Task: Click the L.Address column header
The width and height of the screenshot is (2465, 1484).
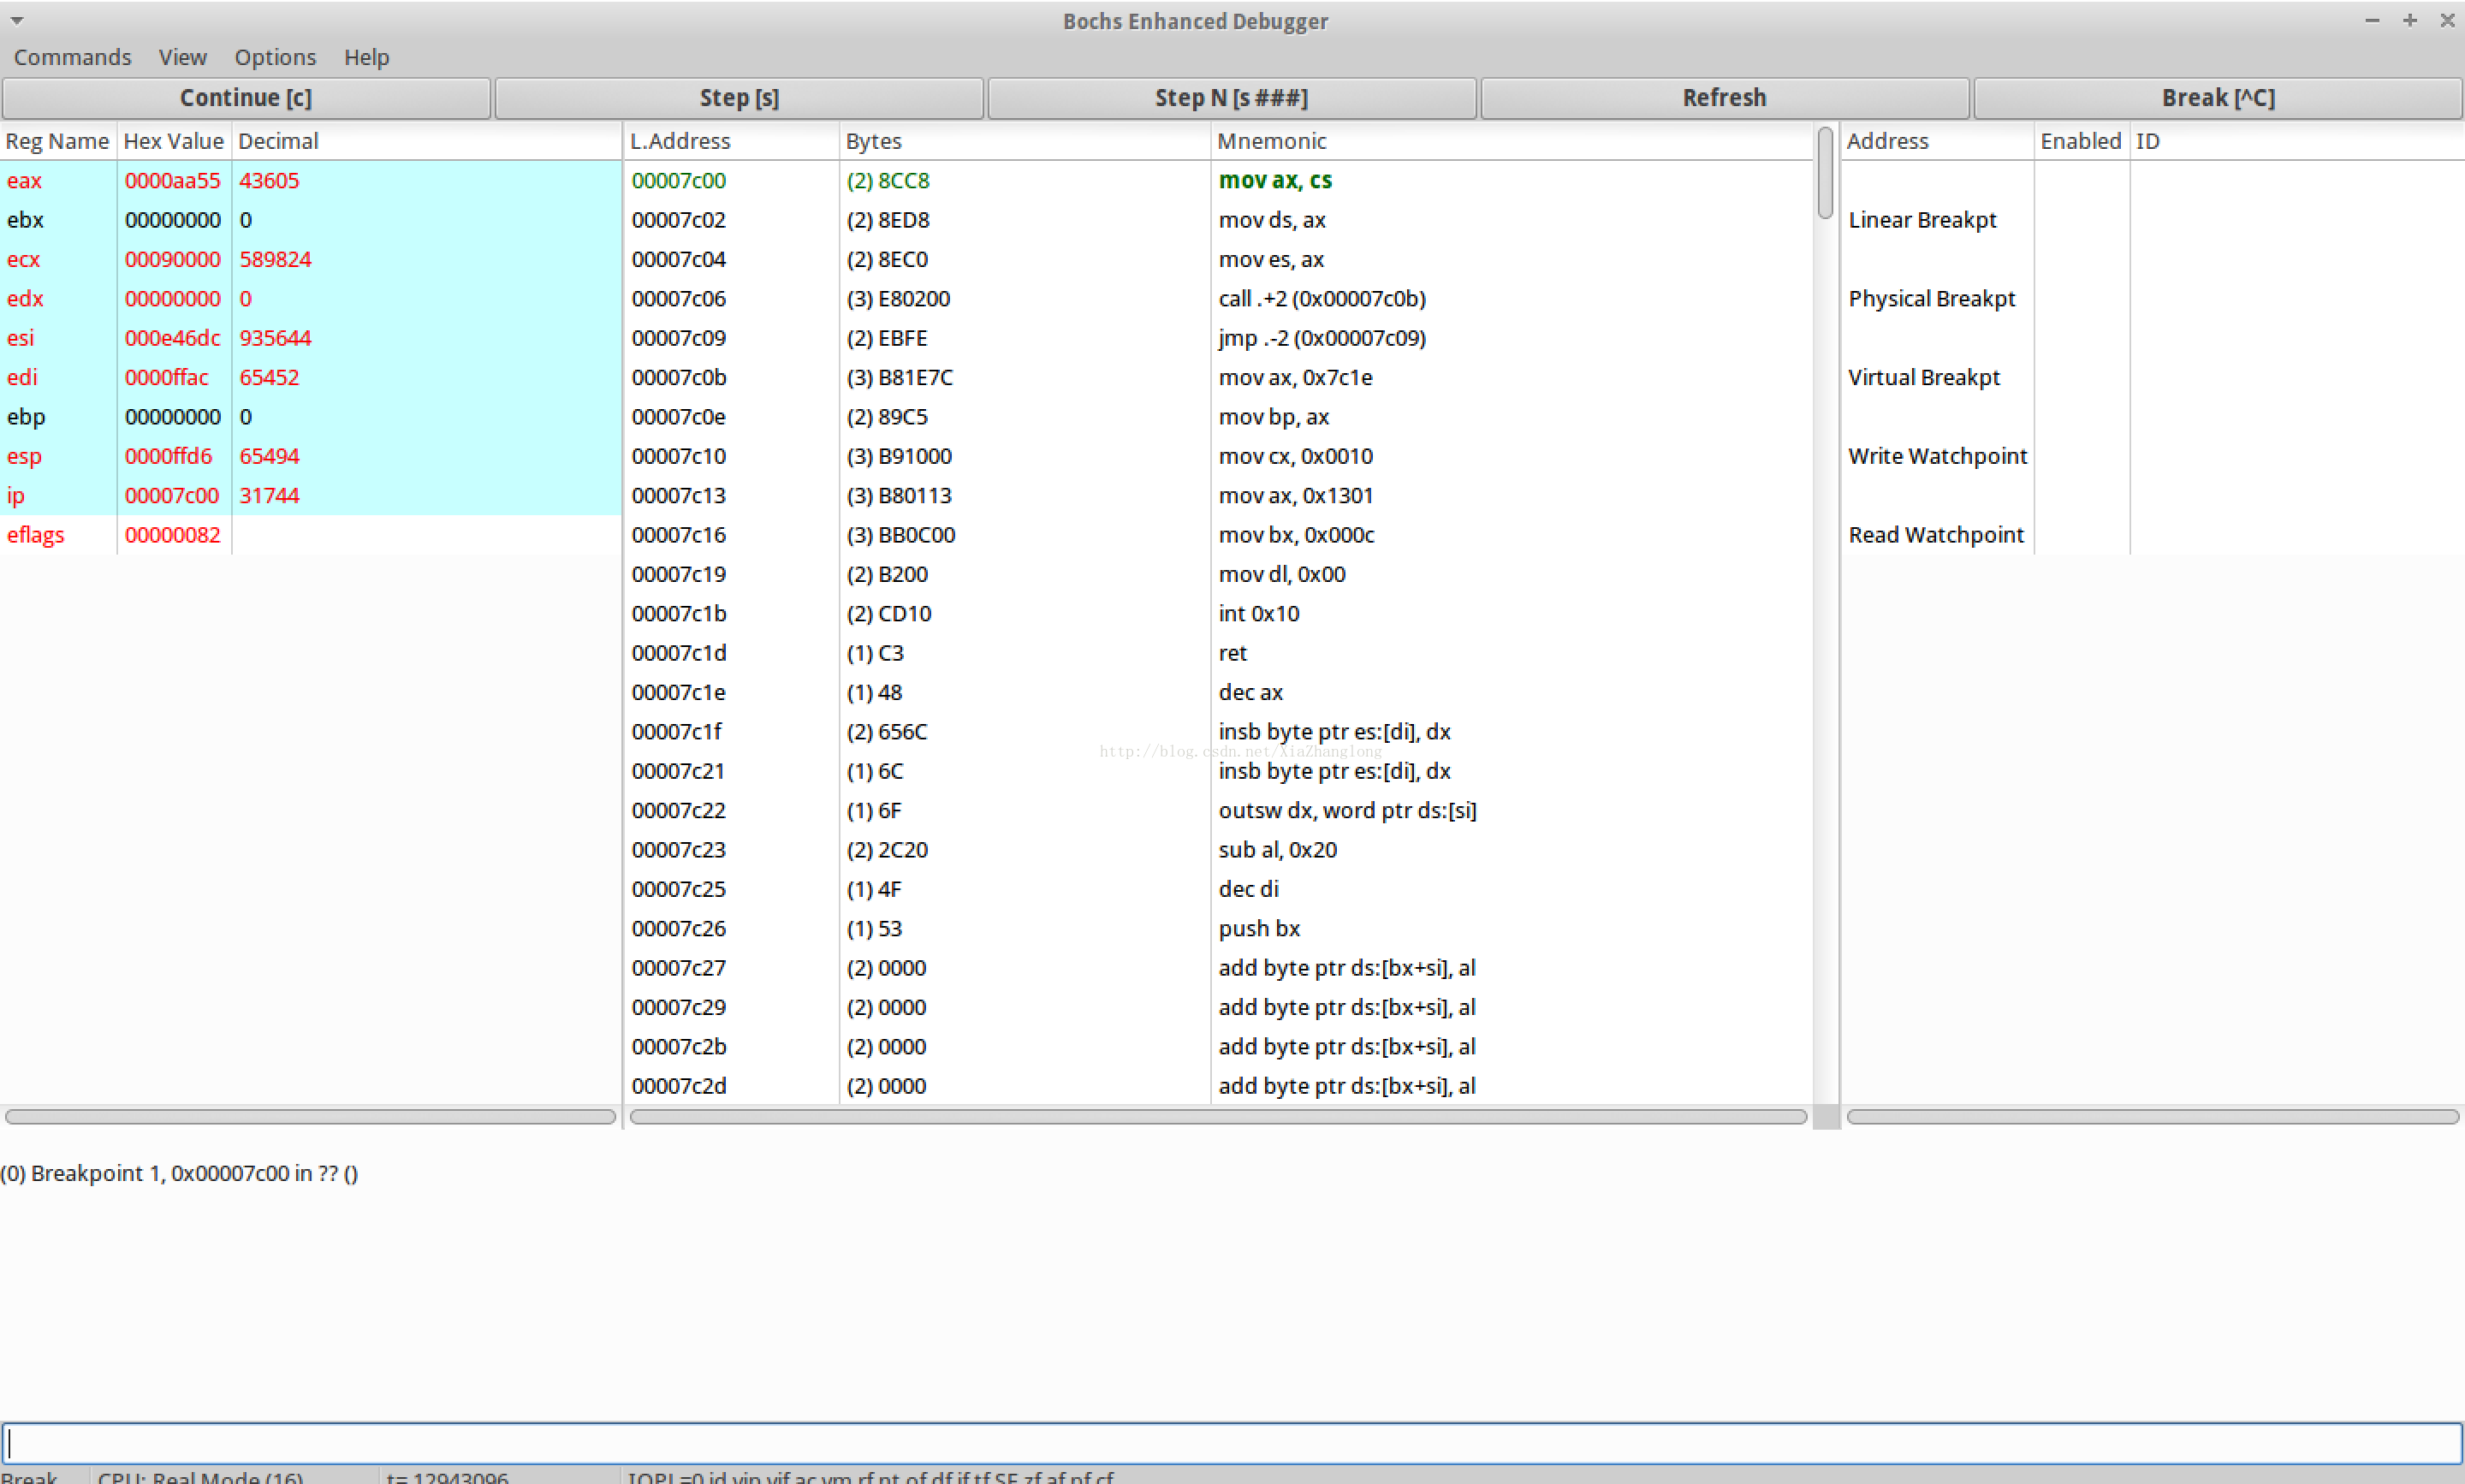Action: pyautogui.click(x=731, y=141)
